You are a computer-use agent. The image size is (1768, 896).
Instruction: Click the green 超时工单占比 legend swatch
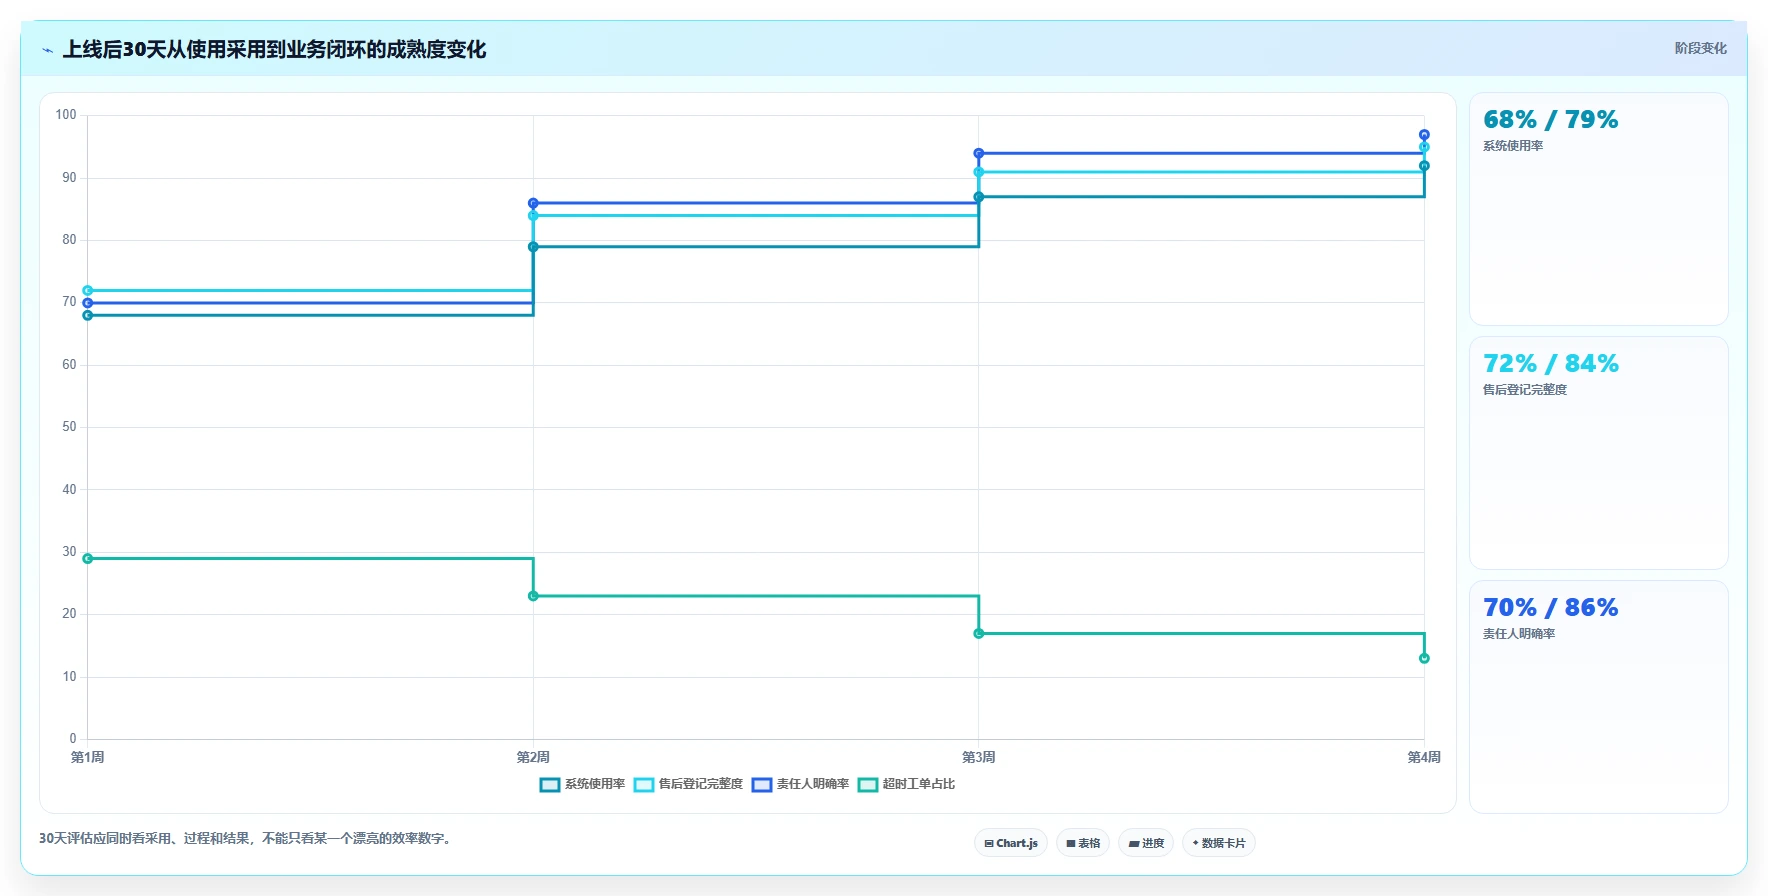point(868,785)
